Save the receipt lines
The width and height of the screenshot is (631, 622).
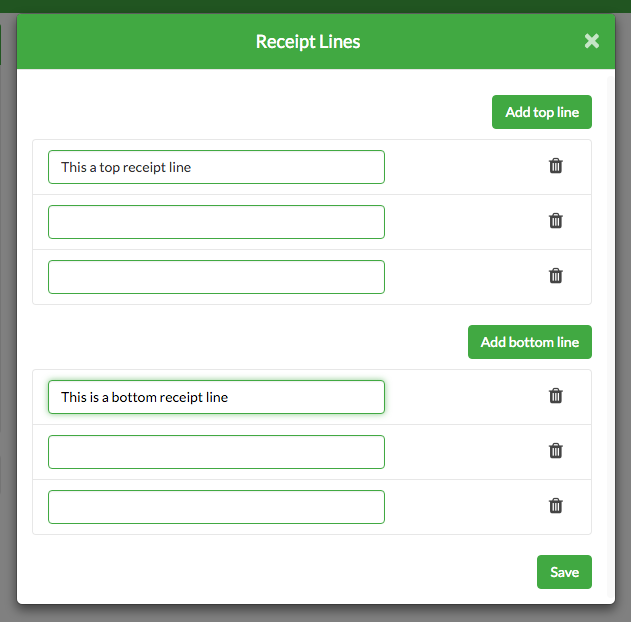[564, 572]
